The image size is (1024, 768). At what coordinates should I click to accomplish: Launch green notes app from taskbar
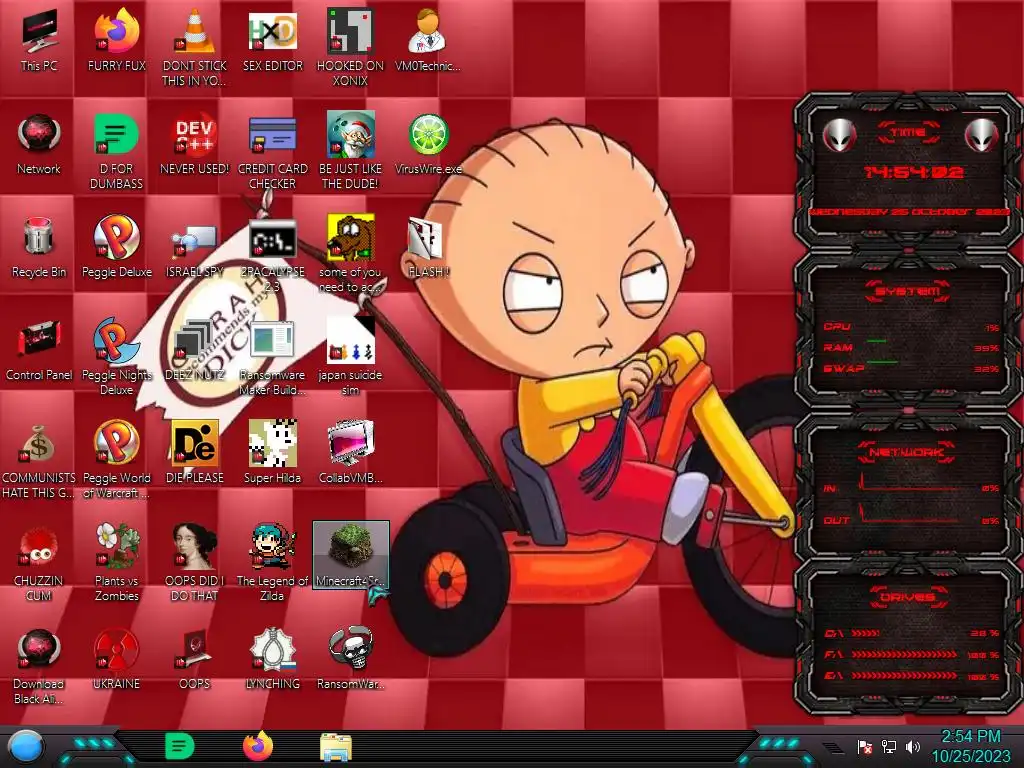pos(180,746)
